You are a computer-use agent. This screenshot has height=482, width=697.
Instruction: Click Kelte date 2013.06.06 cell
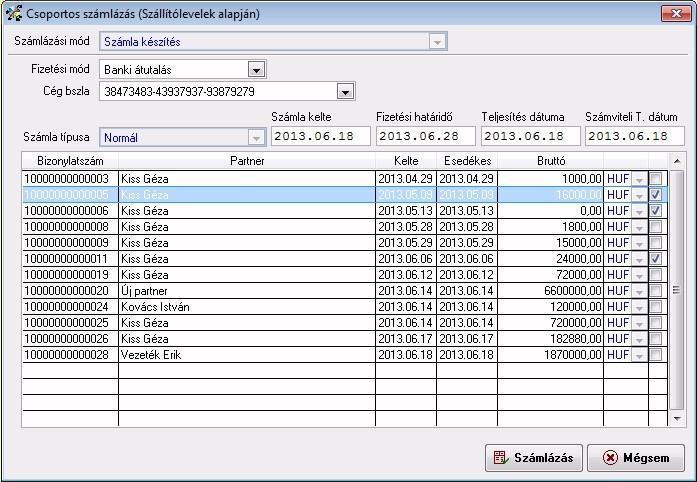[406, 259]
